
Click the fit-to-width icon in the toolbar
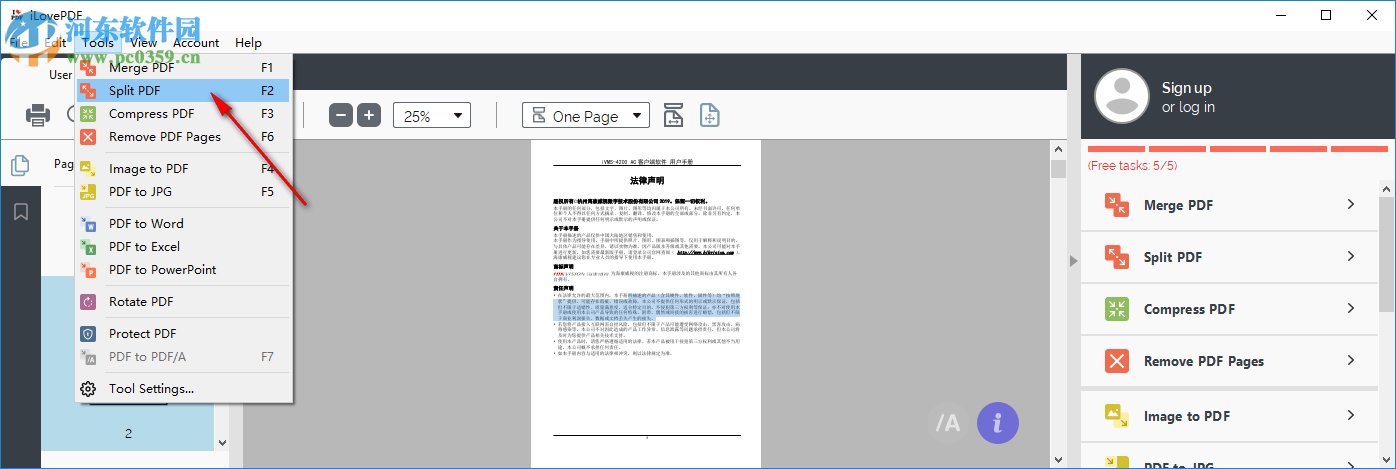pyautogui.click(x=674, y=115)
